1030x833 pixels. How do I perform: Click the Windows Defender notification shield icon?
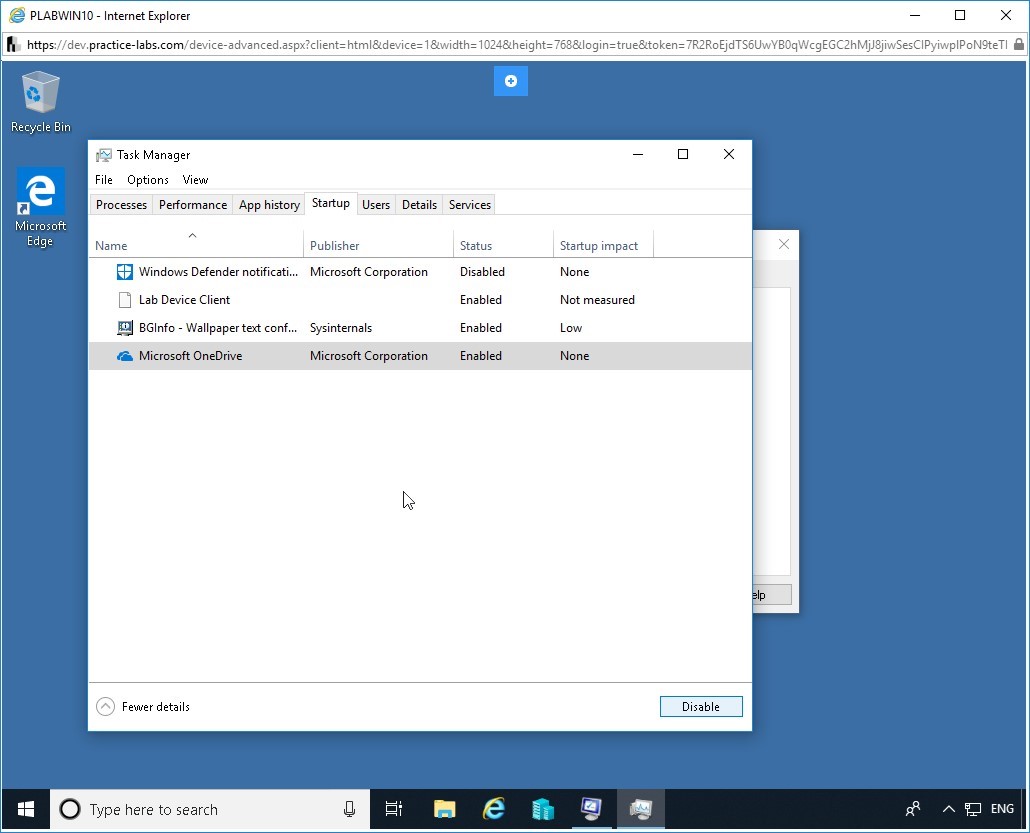tap(124, 272)
